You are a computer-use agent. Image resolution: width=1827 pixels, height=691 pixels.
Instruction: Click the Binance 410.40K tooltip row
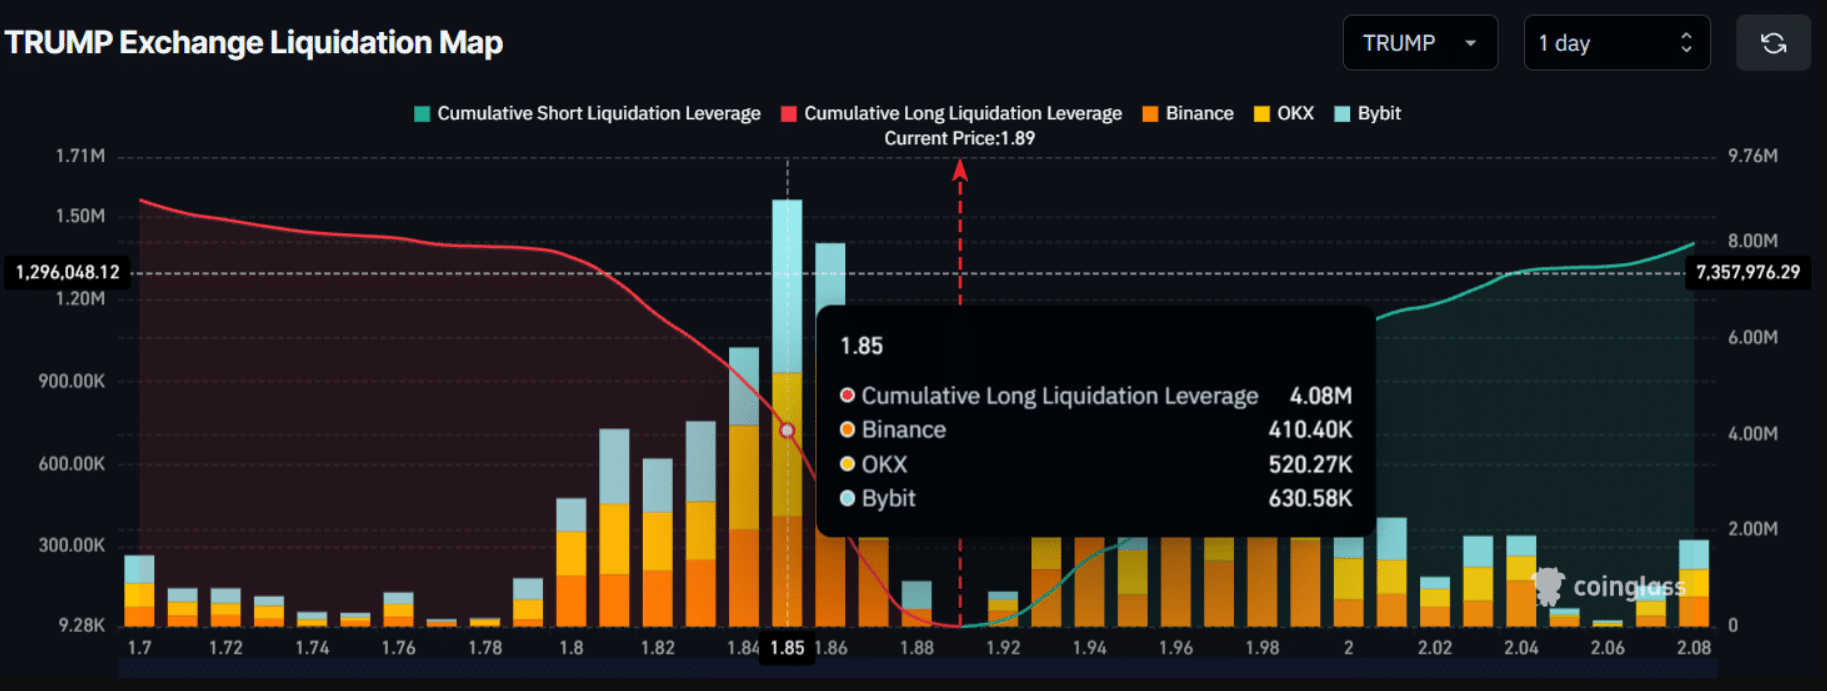1096,430
